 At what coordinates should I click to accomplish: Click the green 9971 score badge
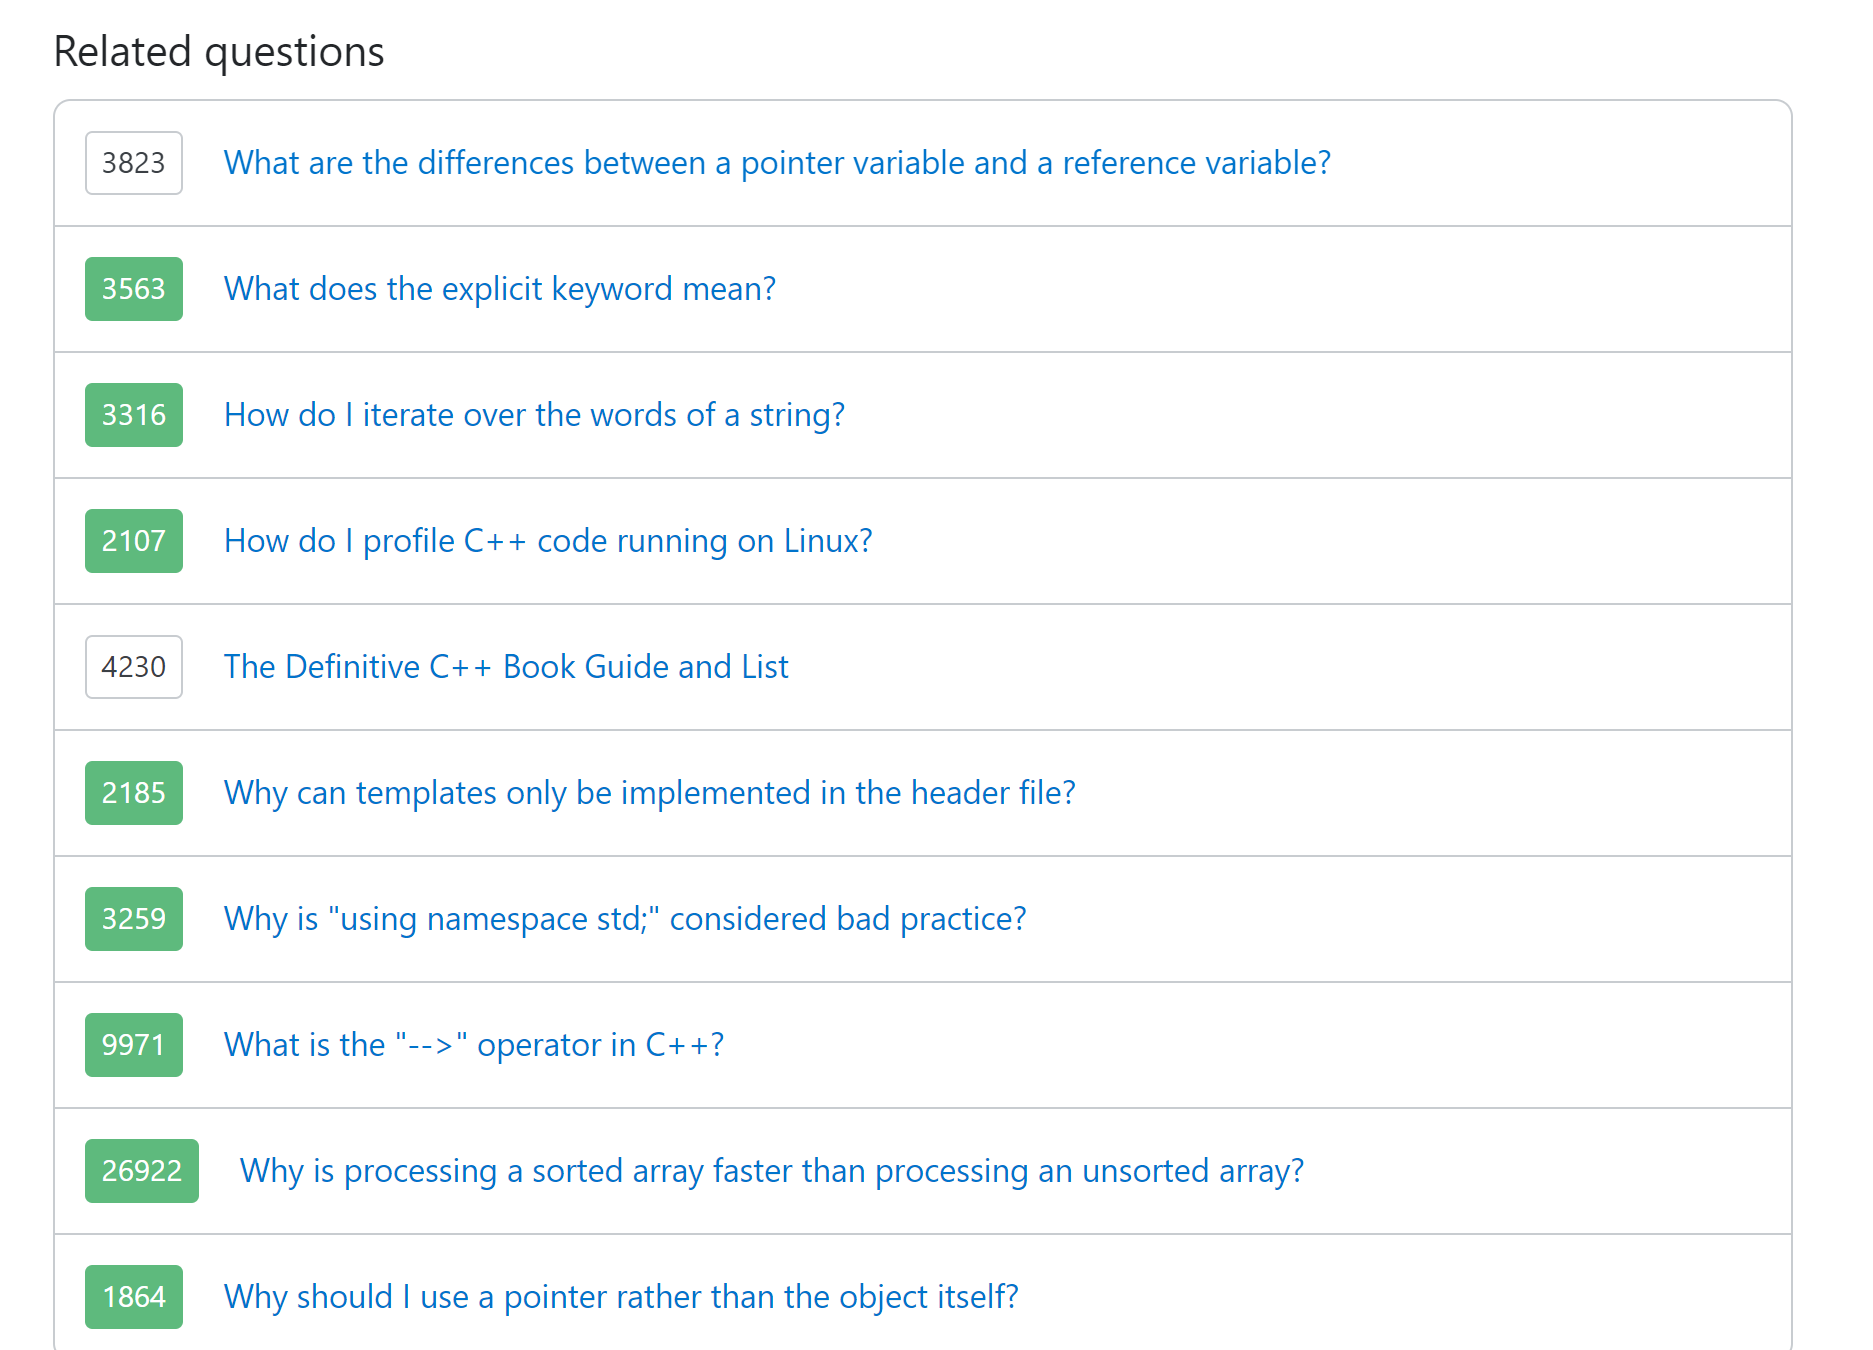134,1045
